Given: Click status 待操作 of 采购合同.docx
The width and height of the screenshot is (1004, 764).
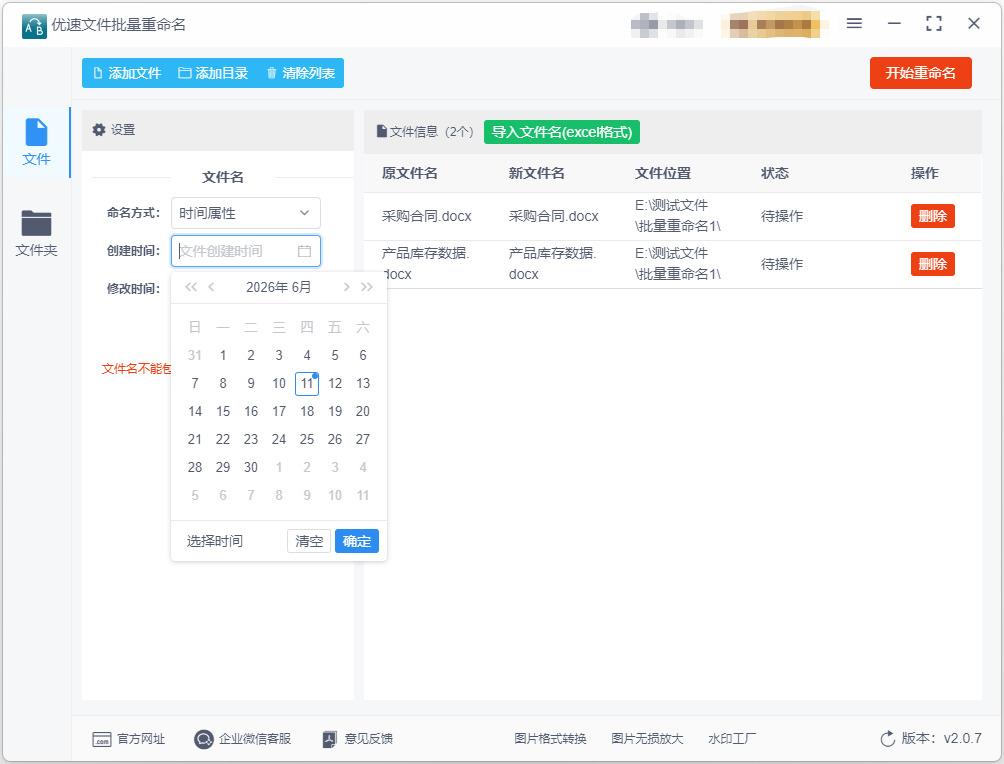Looking at the screenshot, I should pos(782,216).
